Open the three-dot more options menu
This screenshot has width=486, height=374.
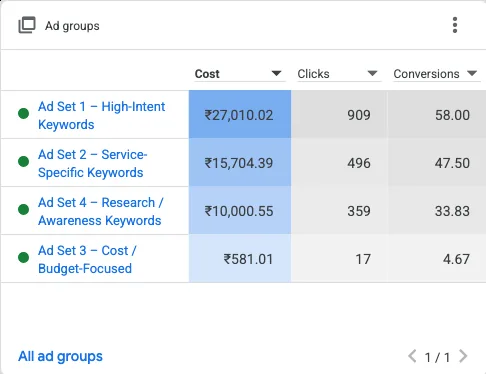pos(455,25)
